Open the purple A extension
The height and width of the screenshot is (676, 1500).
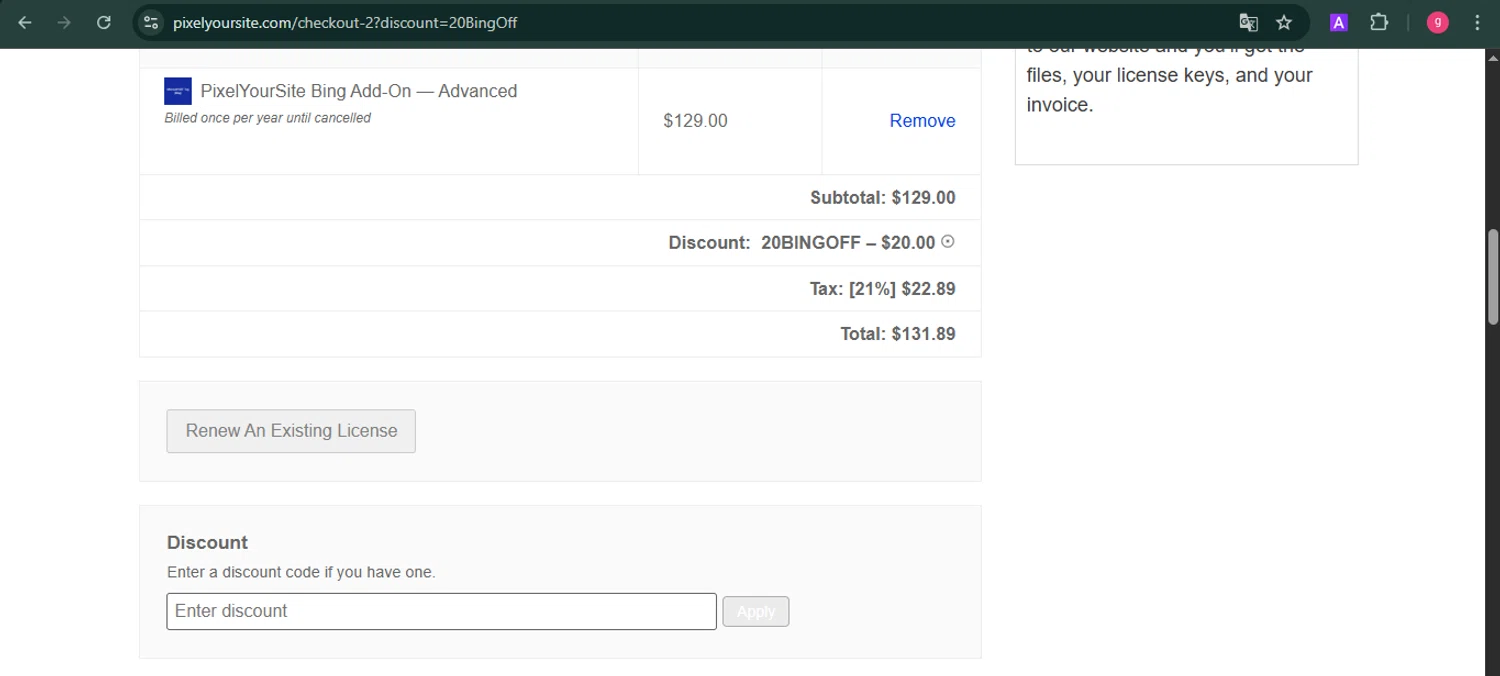1339,22
